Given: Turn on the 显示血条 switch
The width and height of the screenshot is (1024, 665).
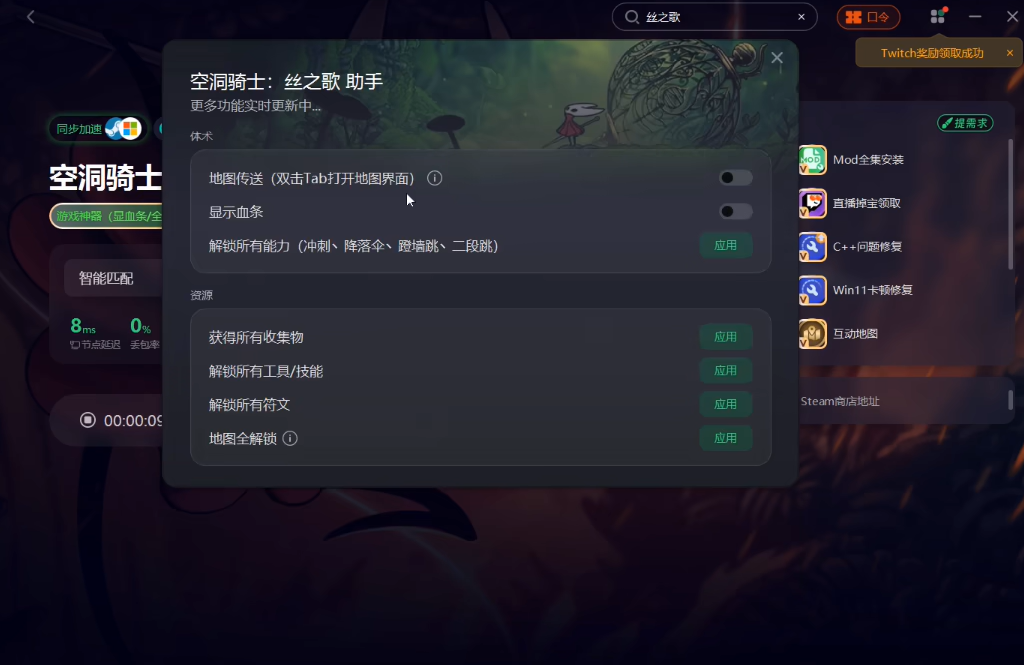Looking at the screenshot, I should pos(735,212).
